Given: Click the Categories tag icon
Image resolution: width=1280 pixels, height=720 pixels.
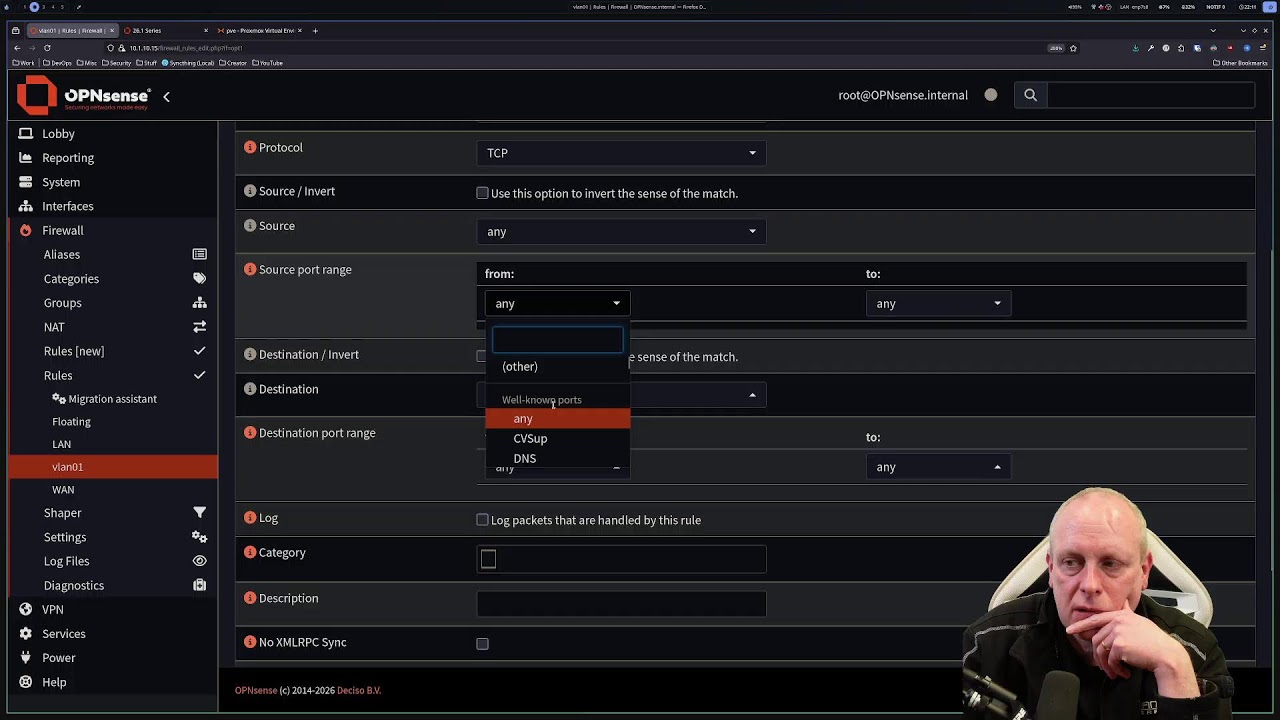Looking at the screenshot, I should pos(199,278).
